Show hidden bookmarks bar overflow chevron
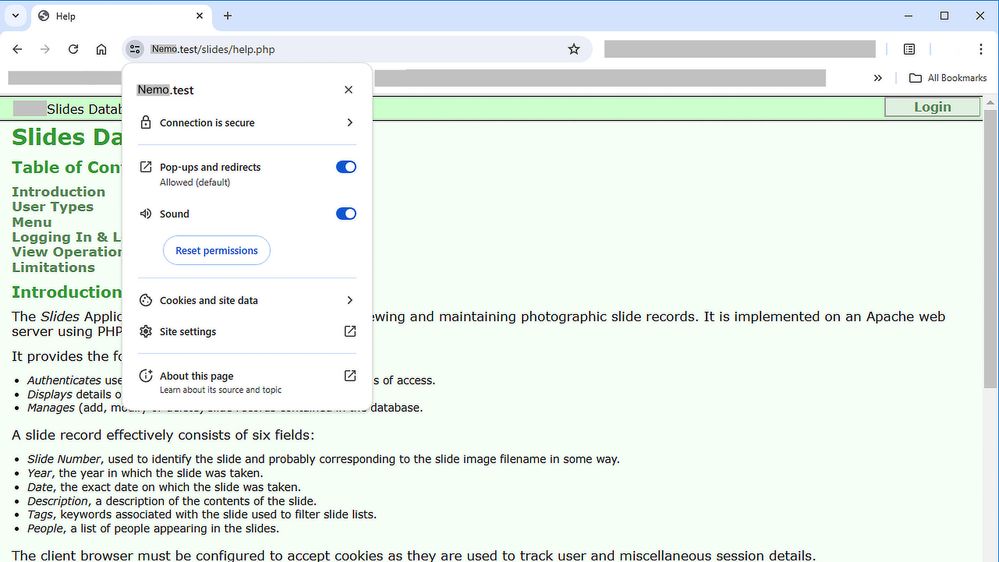The image size is (999, 562). click(878, 78)
